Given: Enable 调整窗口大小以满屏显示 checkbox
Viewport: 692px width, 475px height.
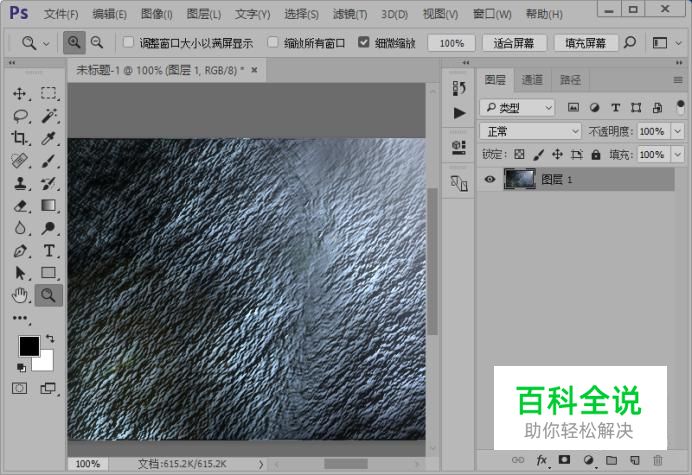Looking at the screenshot, I should tap(128, 42).
